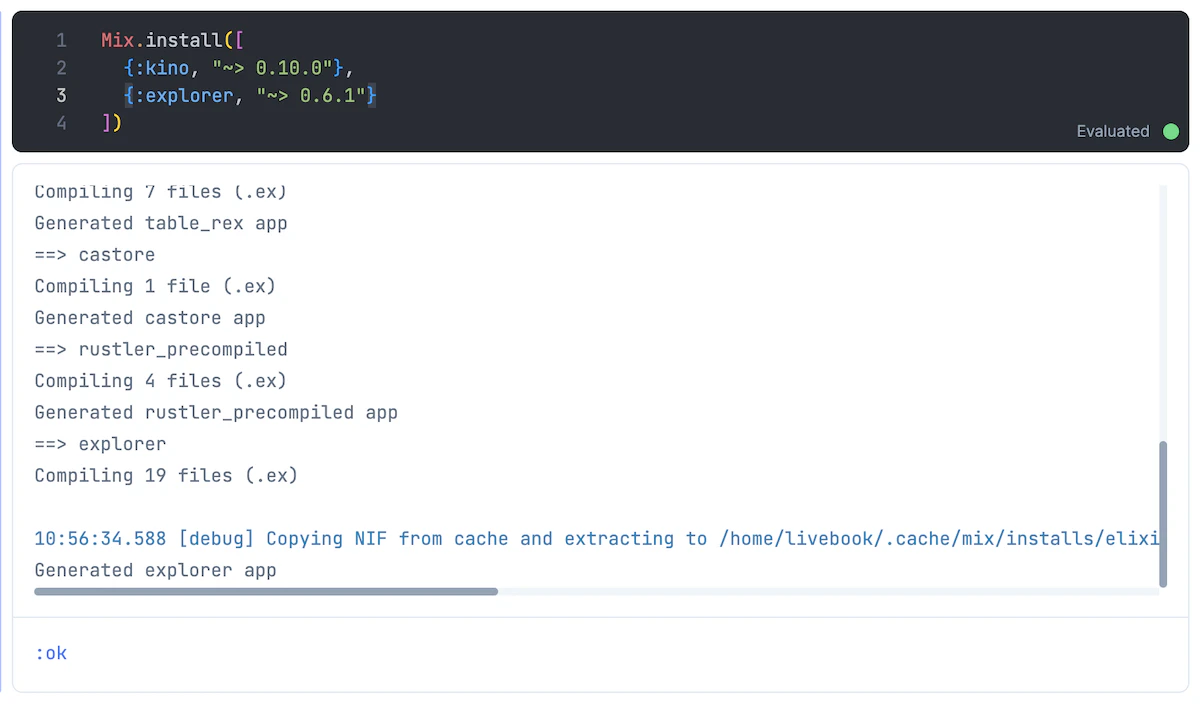This screenshot has height=706, width=1200.
Task: Click the empty horizontal scrollbar track area
Action: pyautogui.click(x=828, y=592)
